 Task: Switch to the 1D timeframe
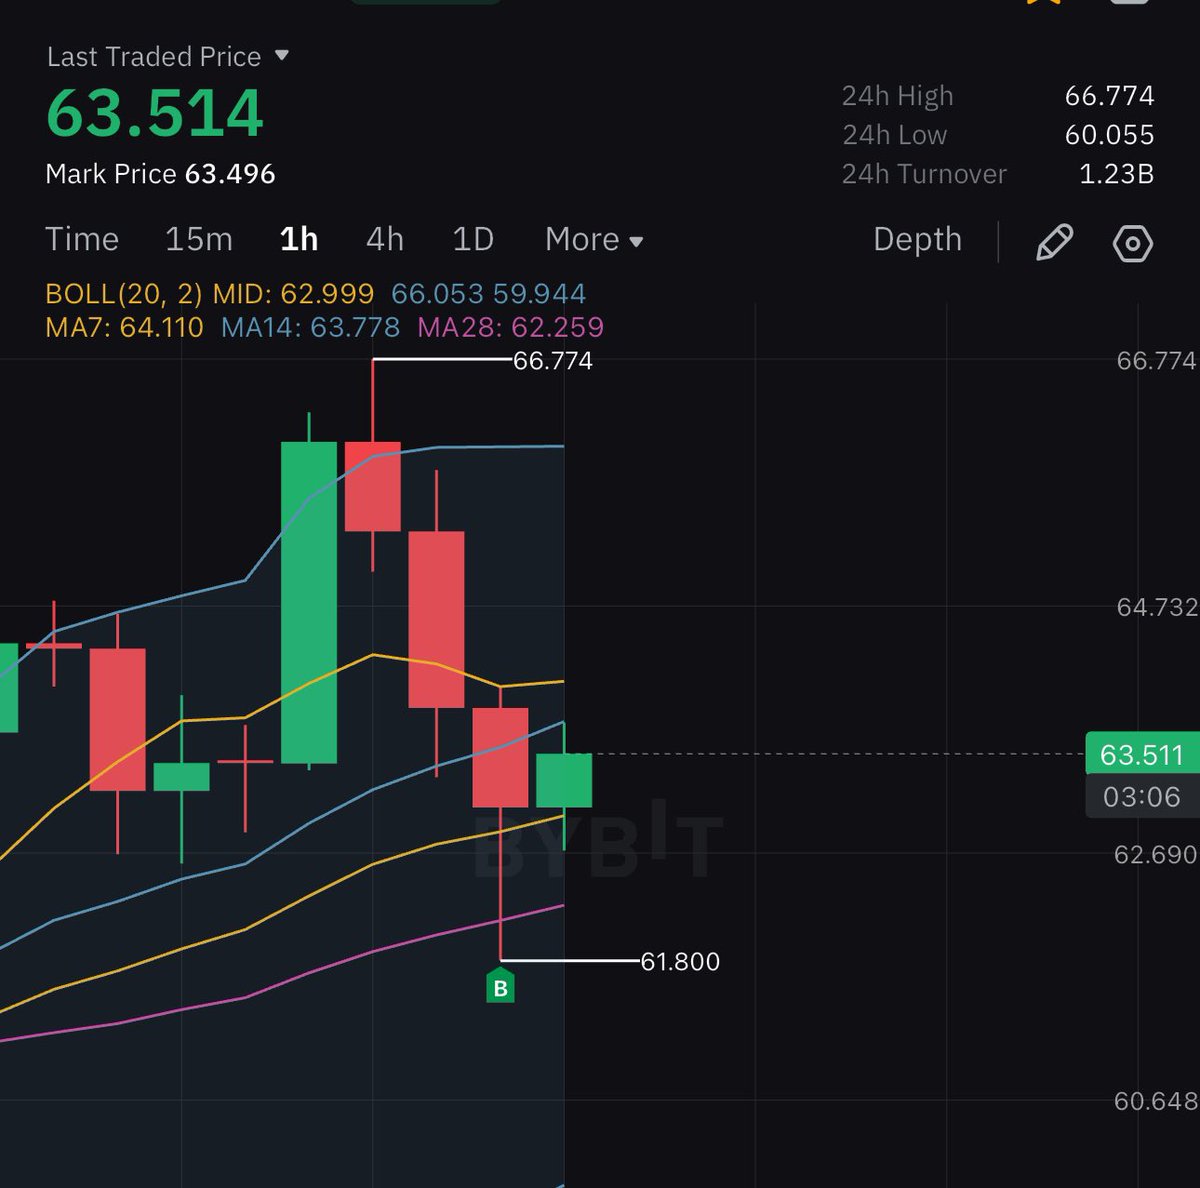pos(473,240)
